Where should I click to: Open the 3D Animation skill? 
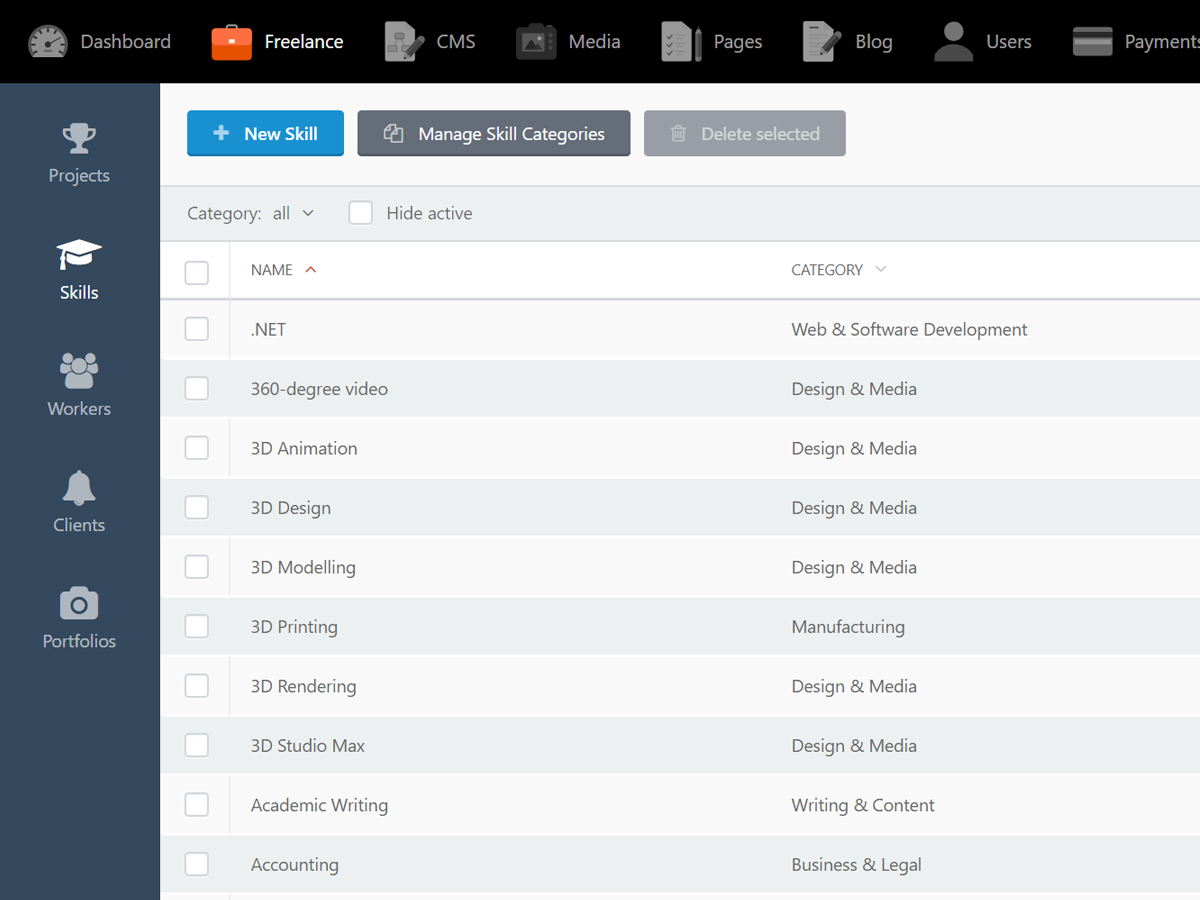pos(304,448)
